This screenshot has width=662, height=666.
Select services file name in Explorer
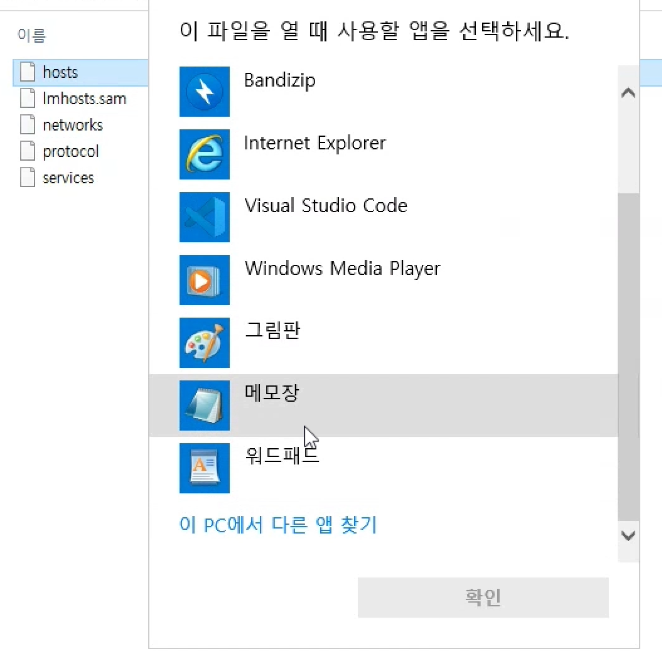[x=68, y=178]
